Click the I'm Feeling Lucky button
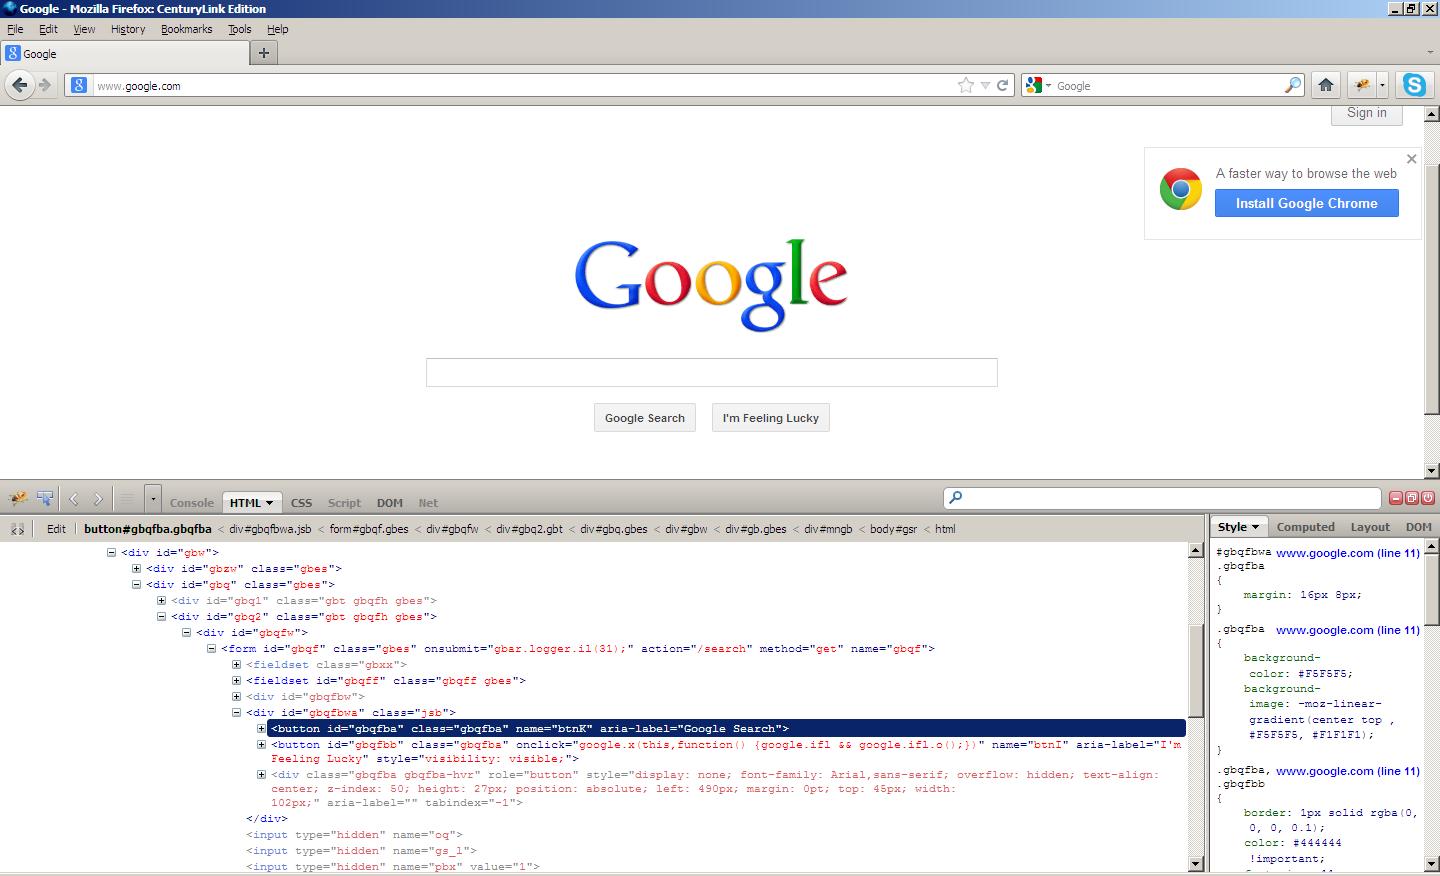This screenshot has width=1440, height=876. 771,418
